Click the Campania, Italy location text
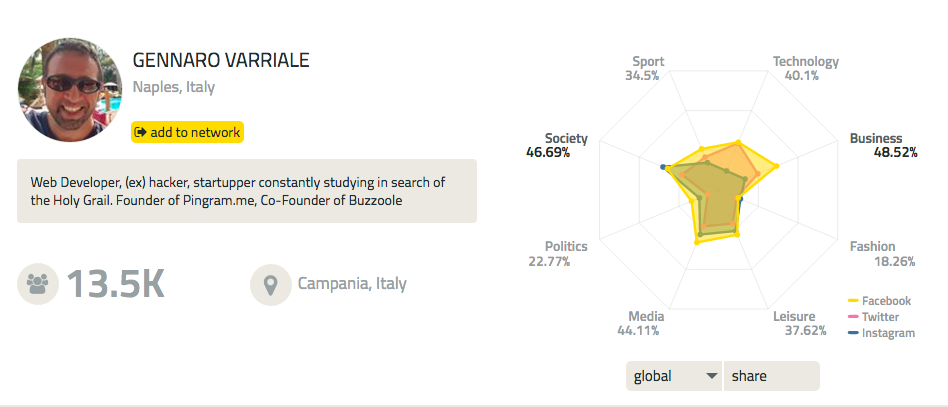This screenshot has width=948, height=407. click(x=352, y=284)
